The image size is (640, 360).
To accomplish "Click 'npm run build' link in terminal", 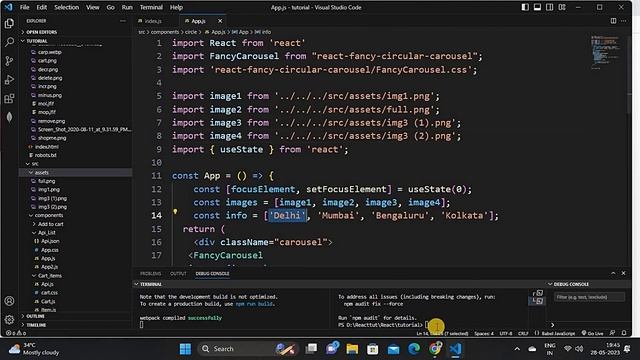I will [x=255, y=304].
